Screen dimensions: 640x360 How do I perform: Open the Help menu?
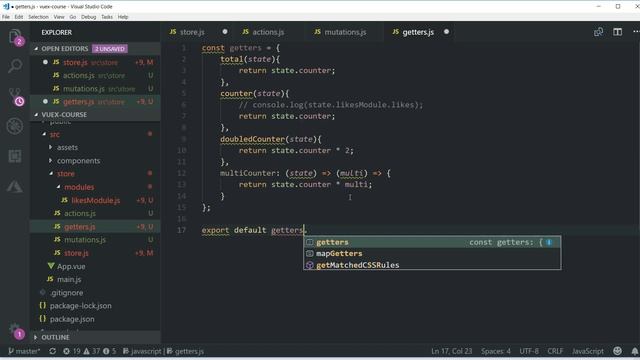coord(123,17)
